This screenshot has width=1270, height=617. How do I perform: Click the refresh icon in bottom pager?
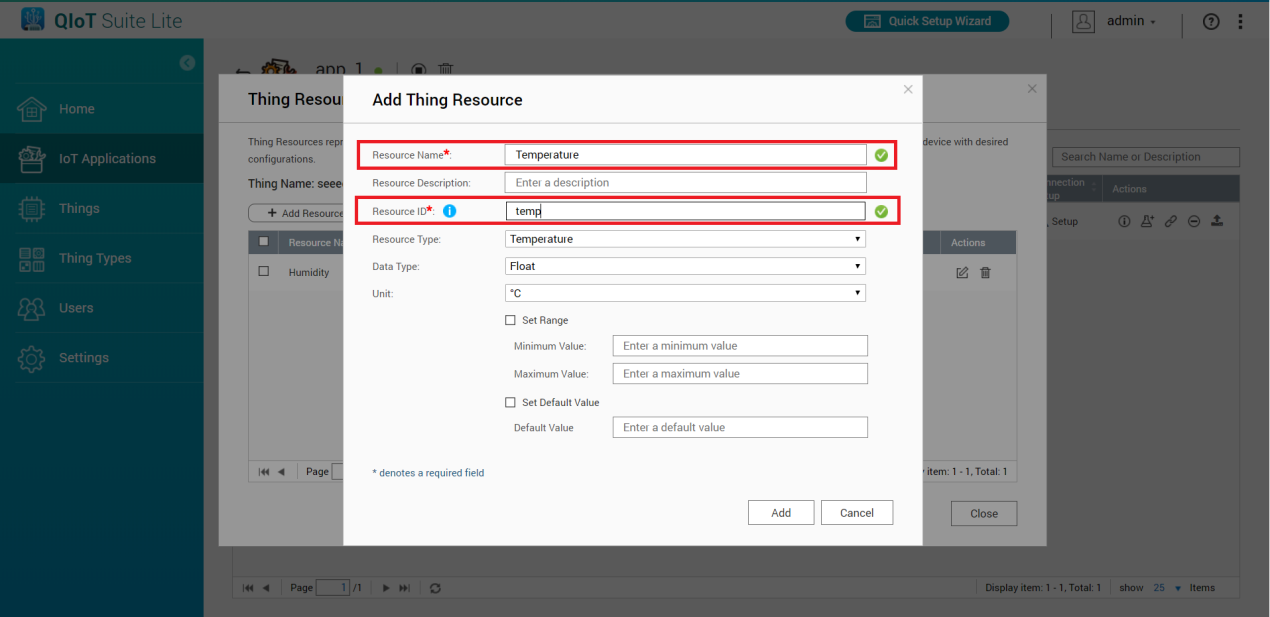point(435,588)
